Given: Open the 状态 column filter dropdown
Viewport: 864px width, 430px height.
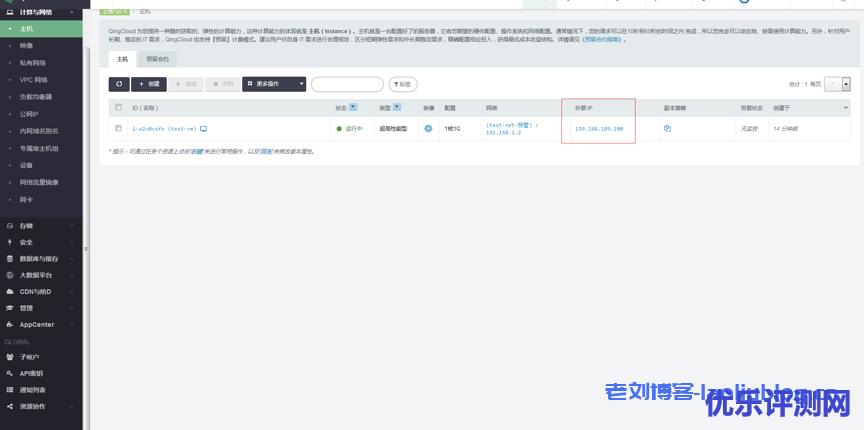Looking at the screenshot, I should click(353, 108).
